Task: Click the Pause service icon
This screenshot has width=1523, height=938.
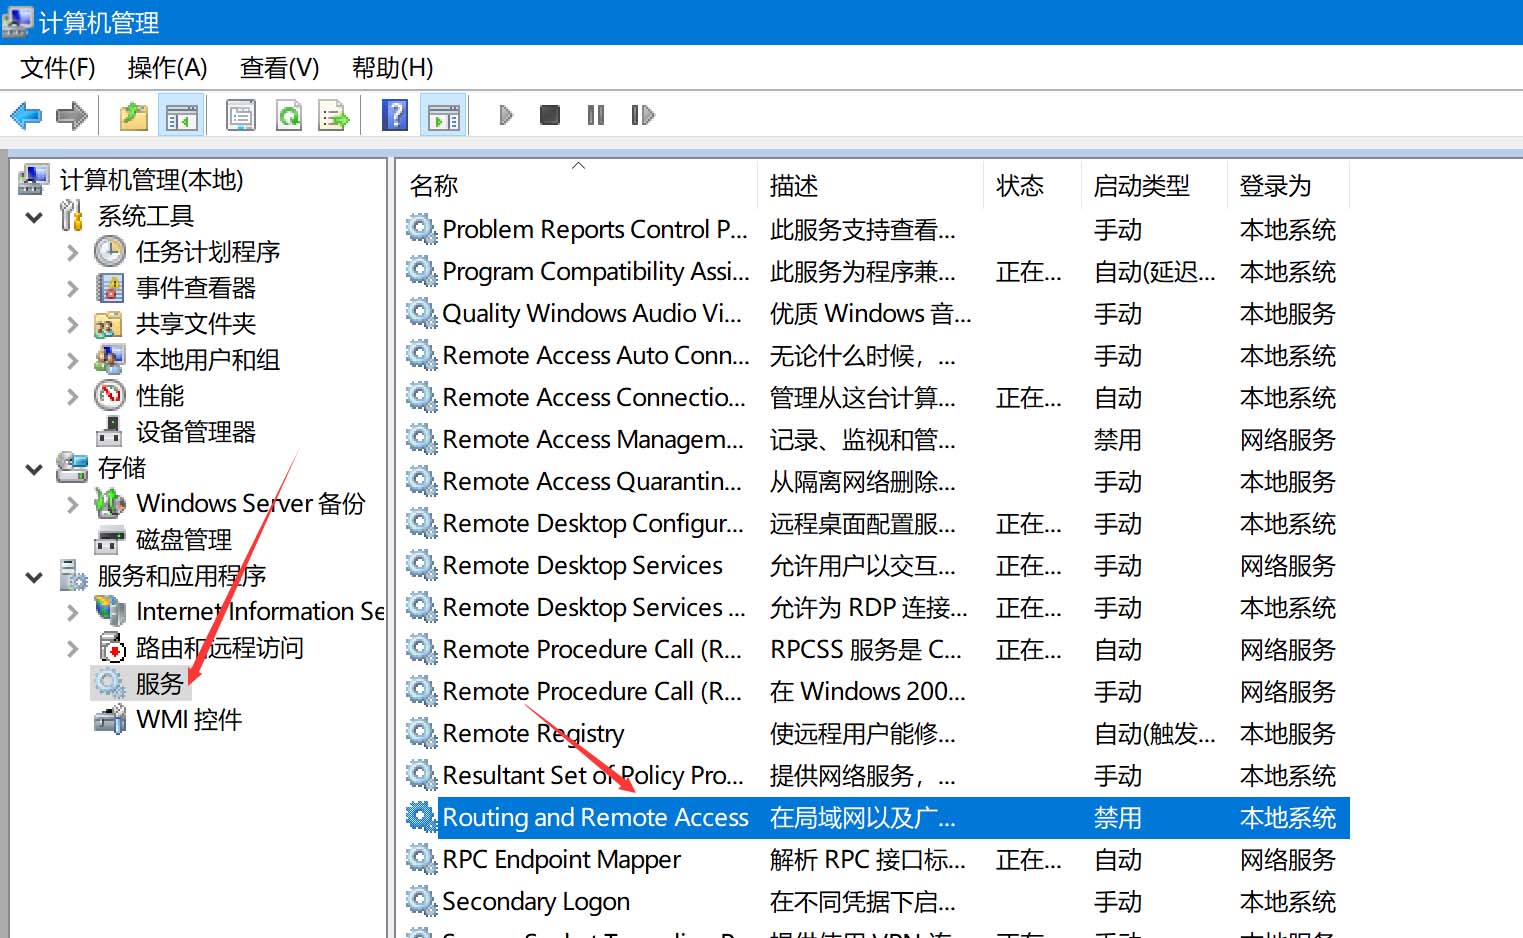Action: pos(596,116)
